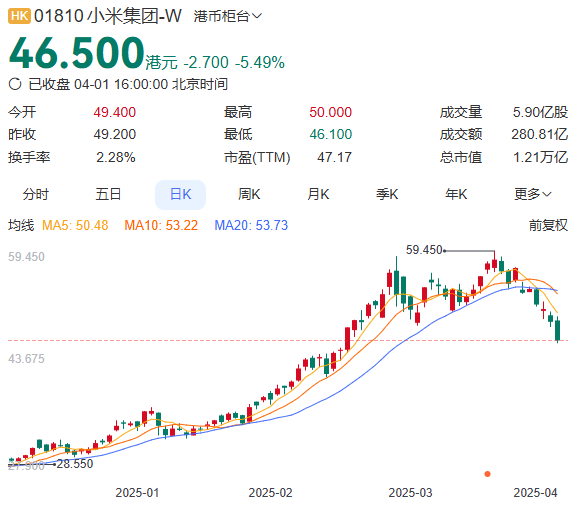The image size is (581, 513).
Task: Click the 前复权 adjustment button
Action: (548, 225)
